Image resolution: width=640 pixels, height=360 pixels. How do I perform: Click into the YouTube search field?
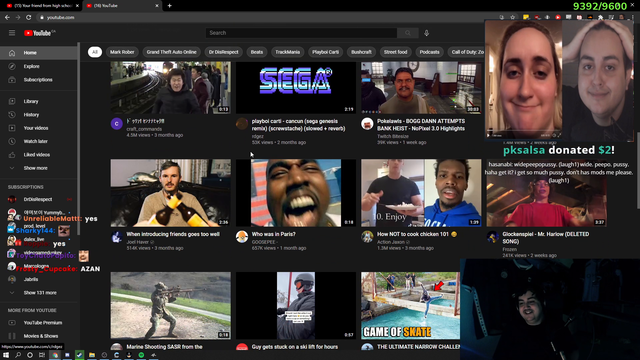click(x=301, y=33)
